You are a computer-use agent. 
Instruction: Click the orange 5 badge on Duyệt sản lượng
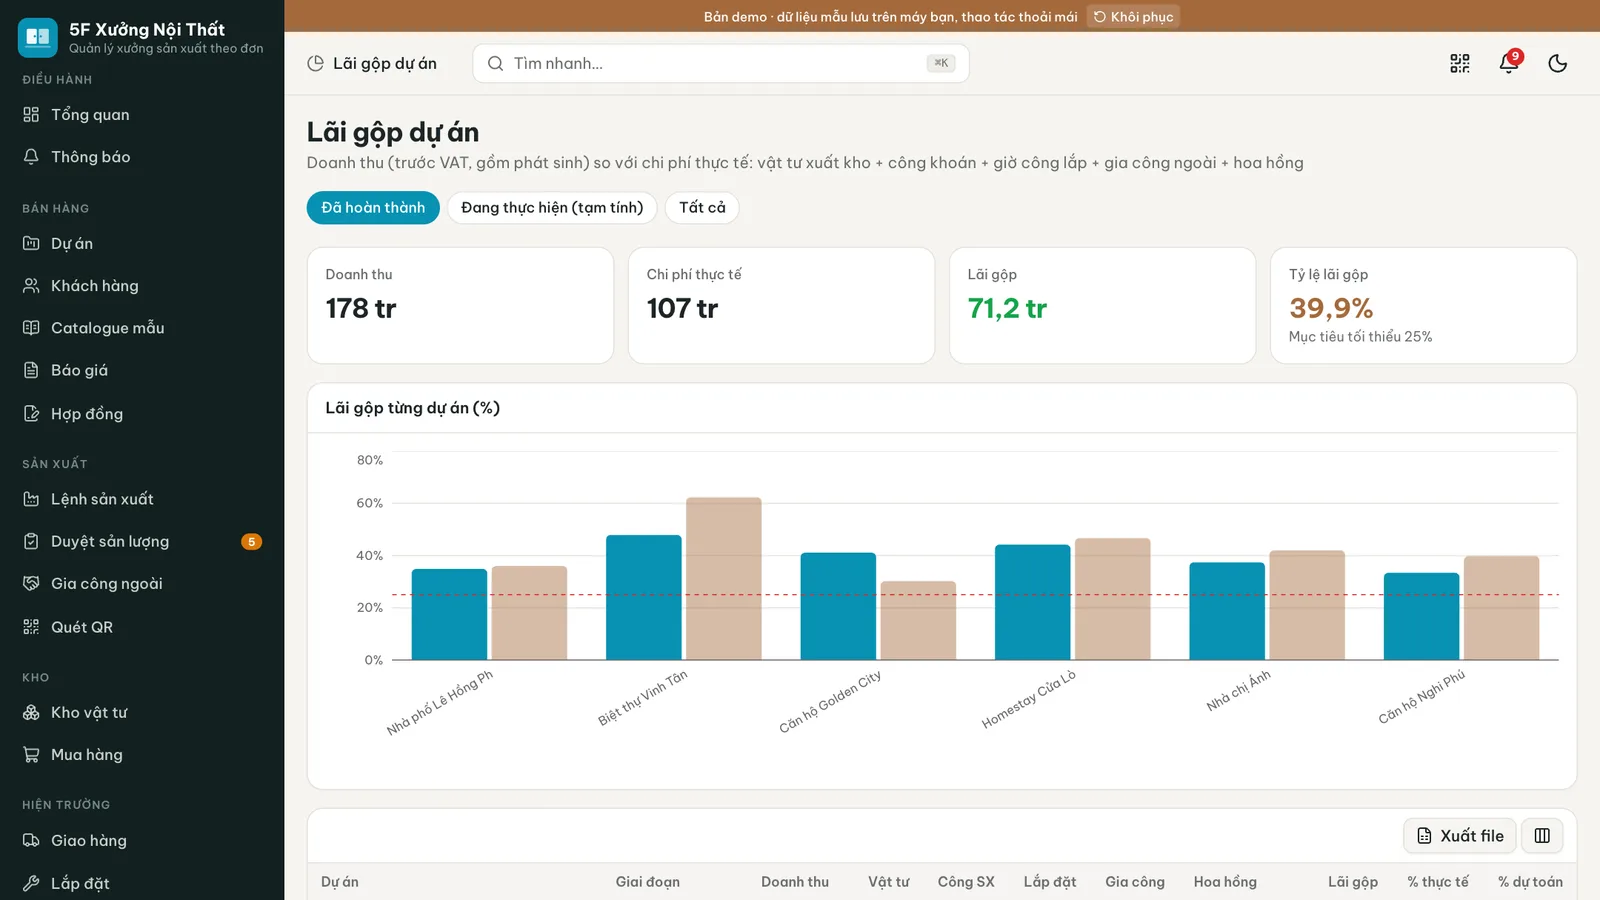(x=251, y=542)
